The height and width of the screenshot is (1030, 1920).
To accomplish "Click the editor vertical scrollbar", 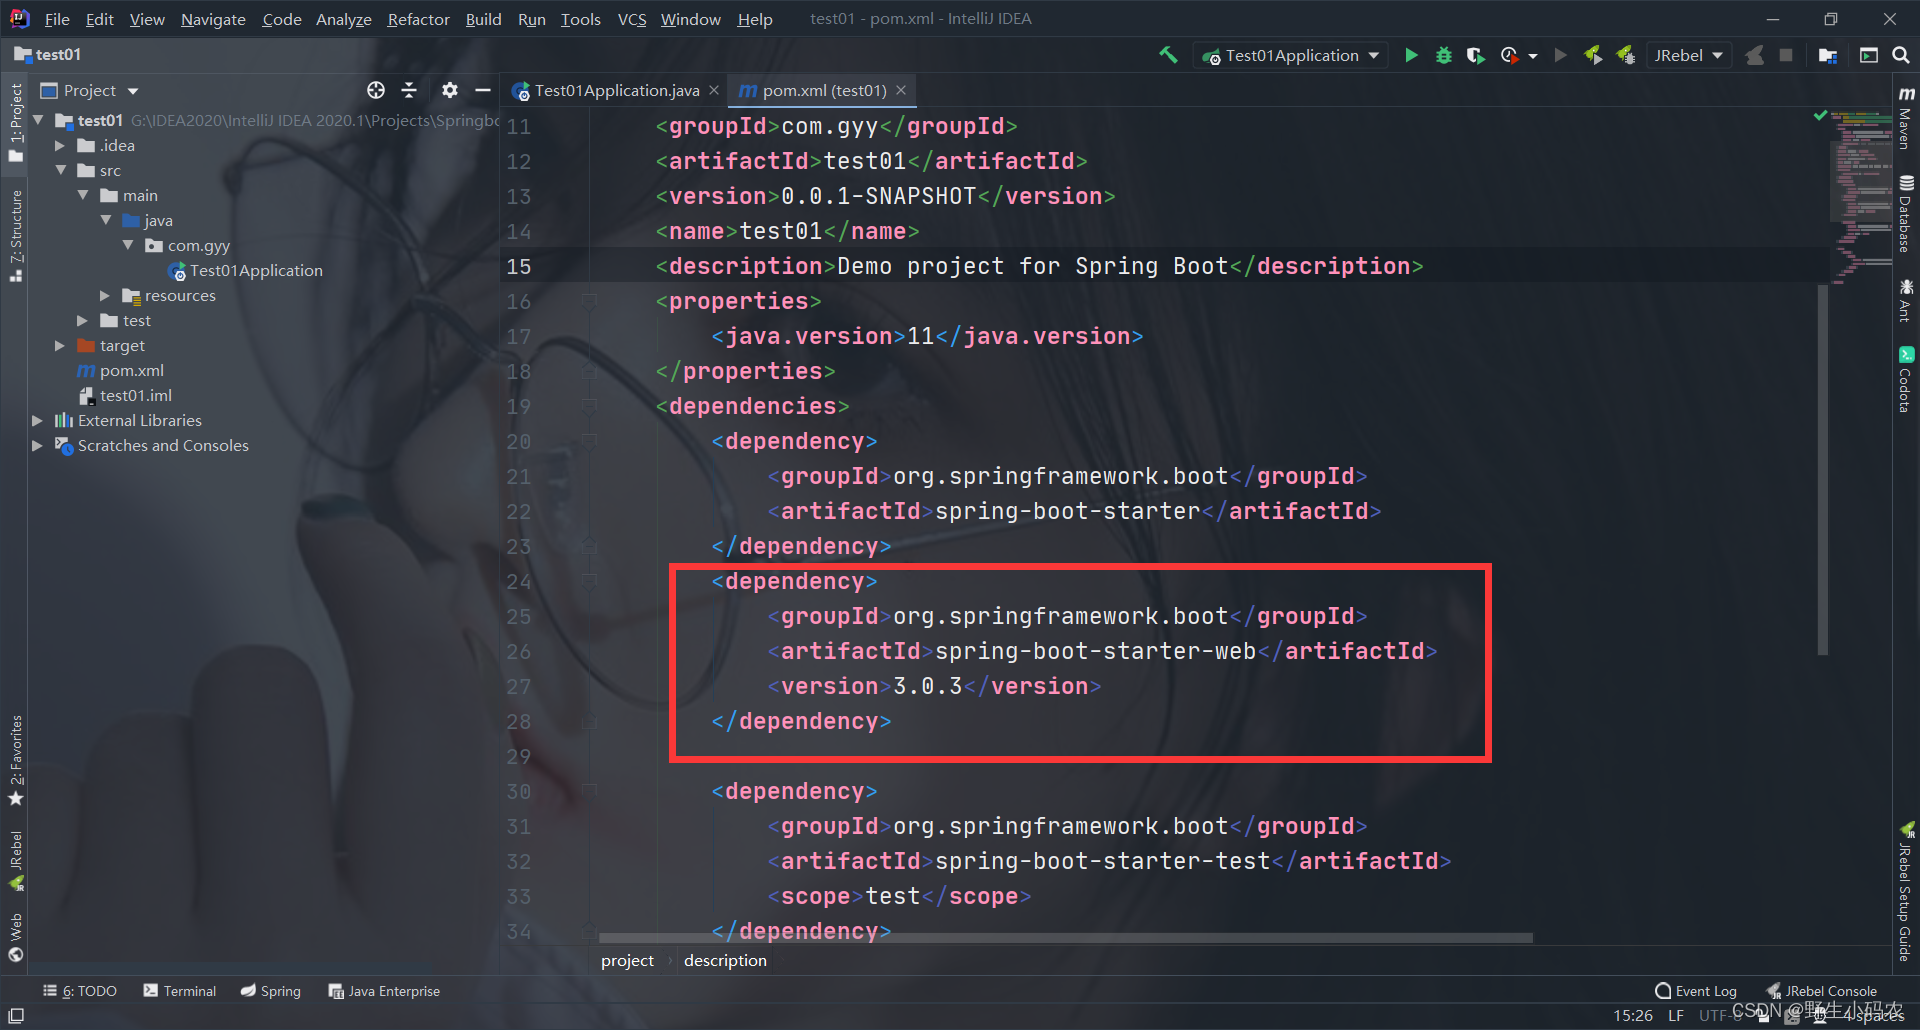I will tap(1823, 470).
